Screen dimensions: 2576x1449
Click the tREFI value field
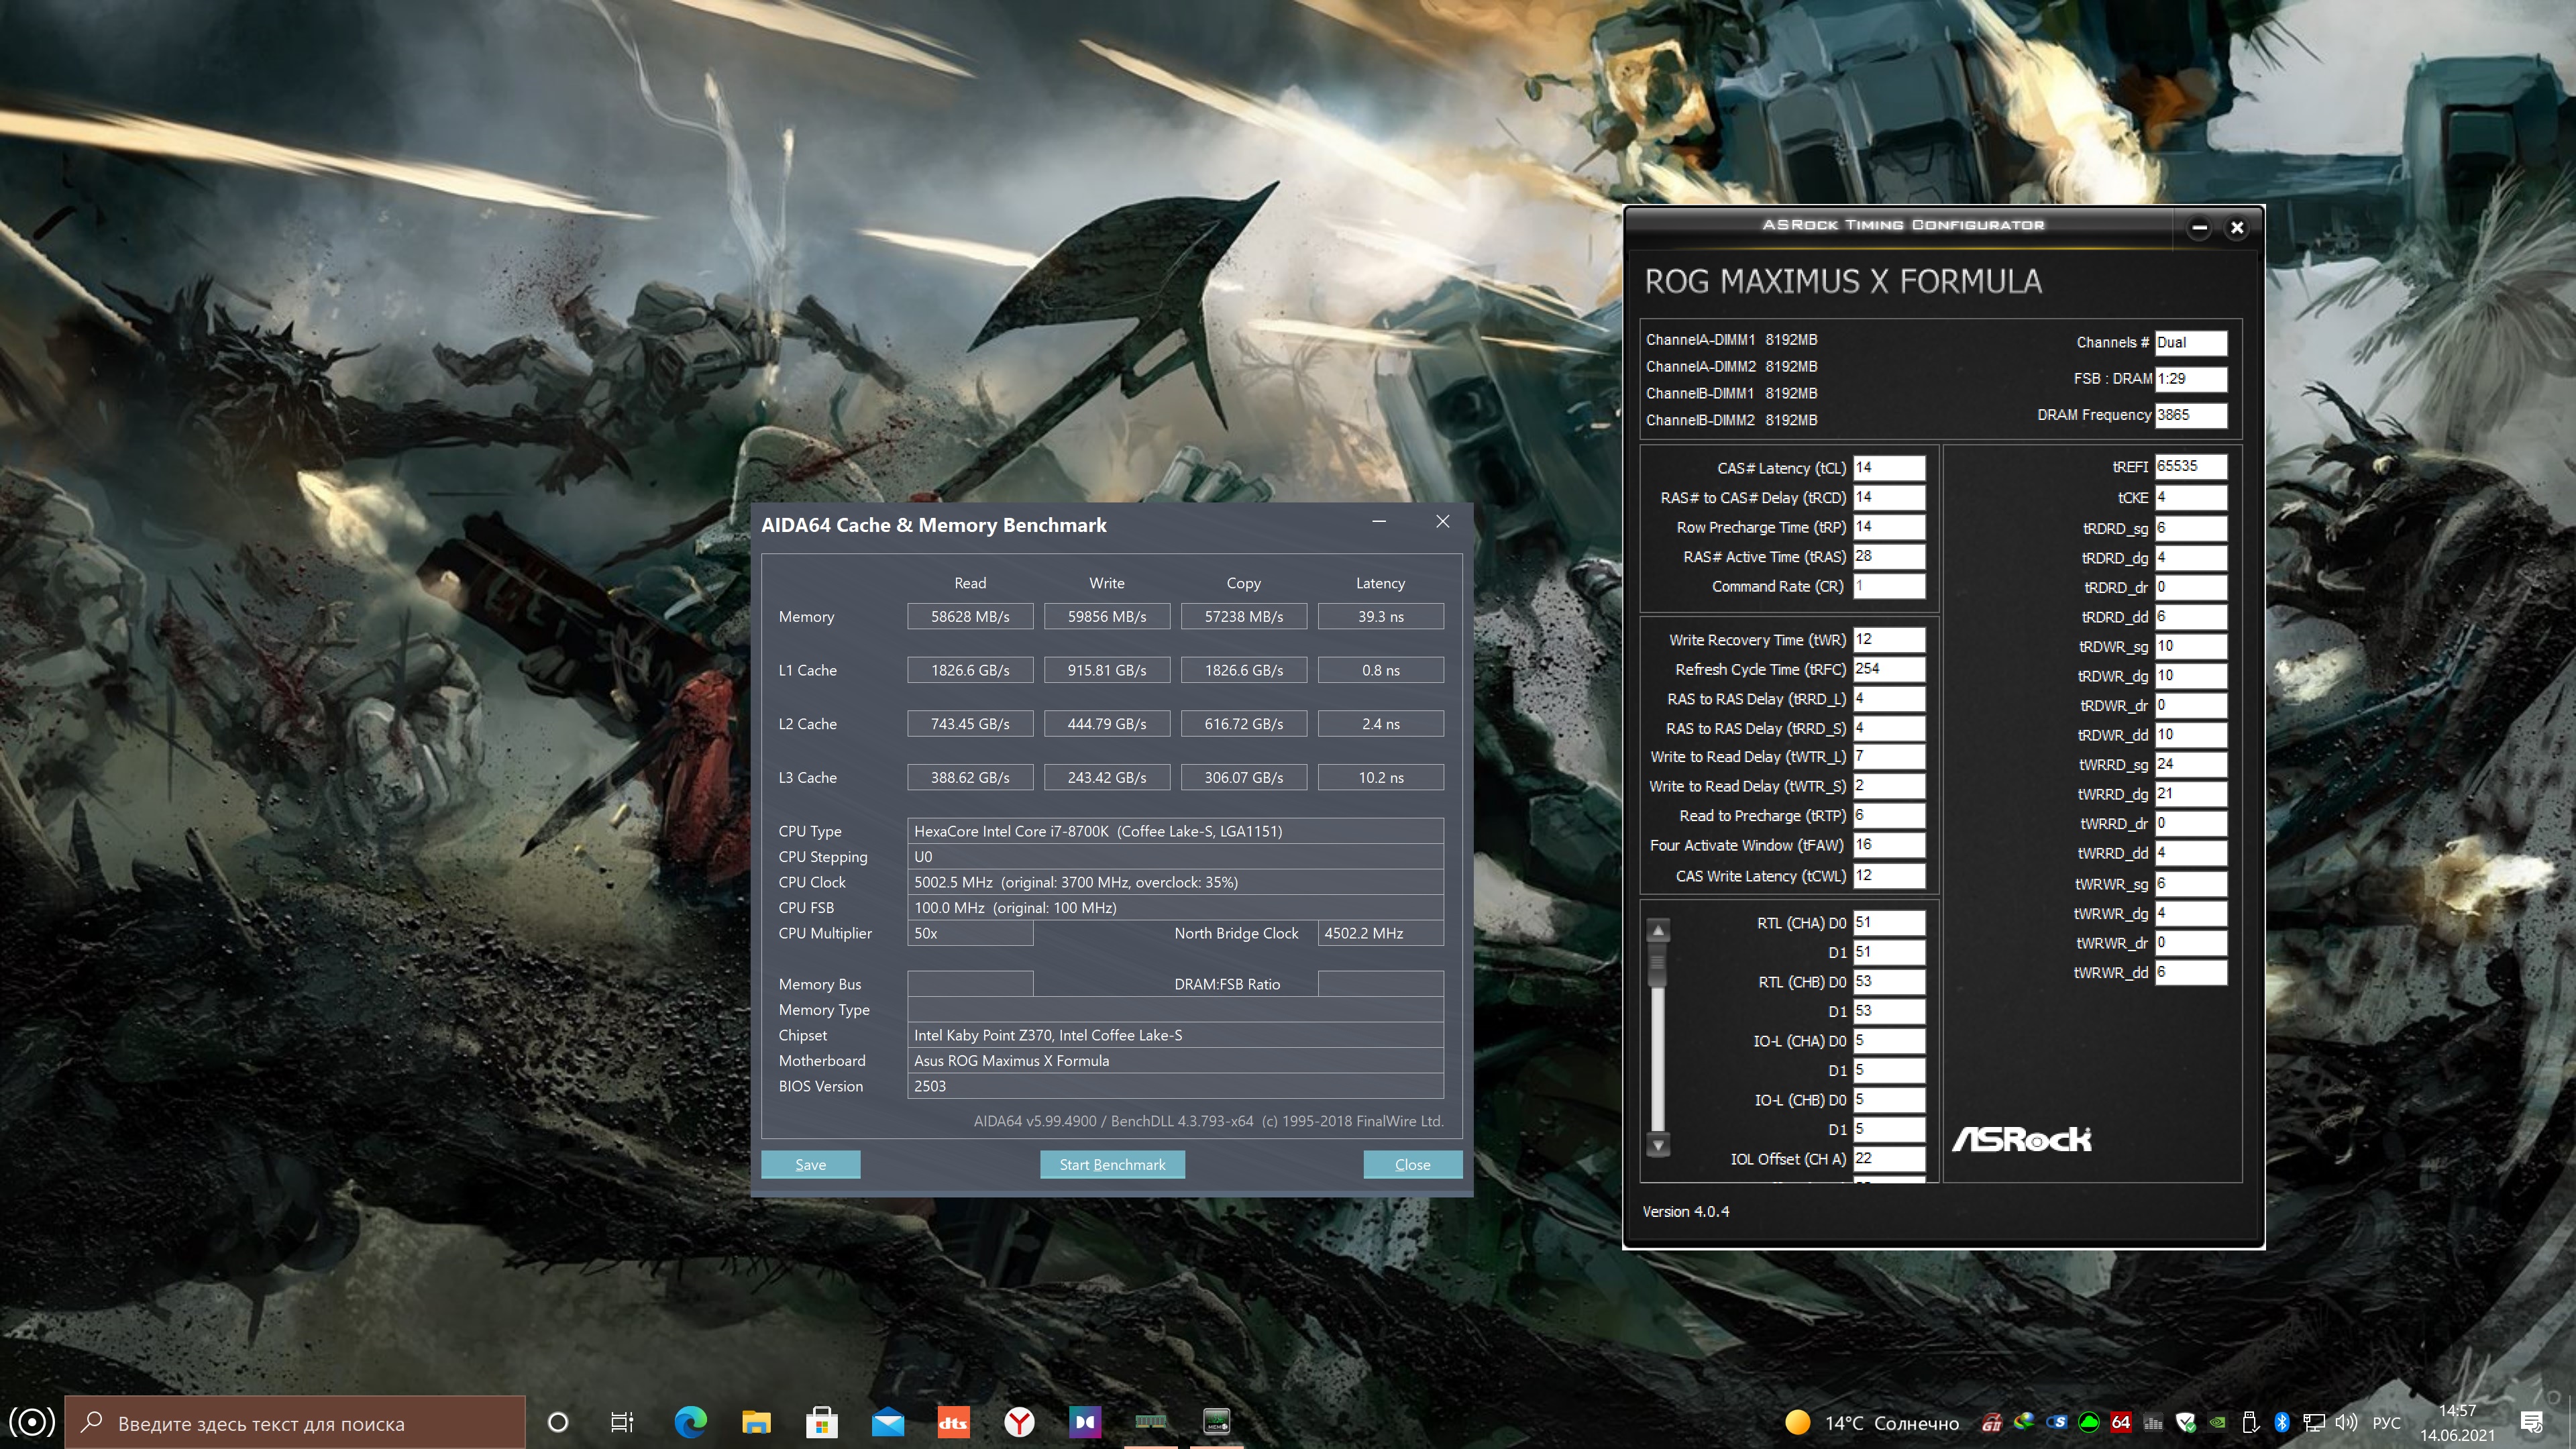click(2190, 466)
